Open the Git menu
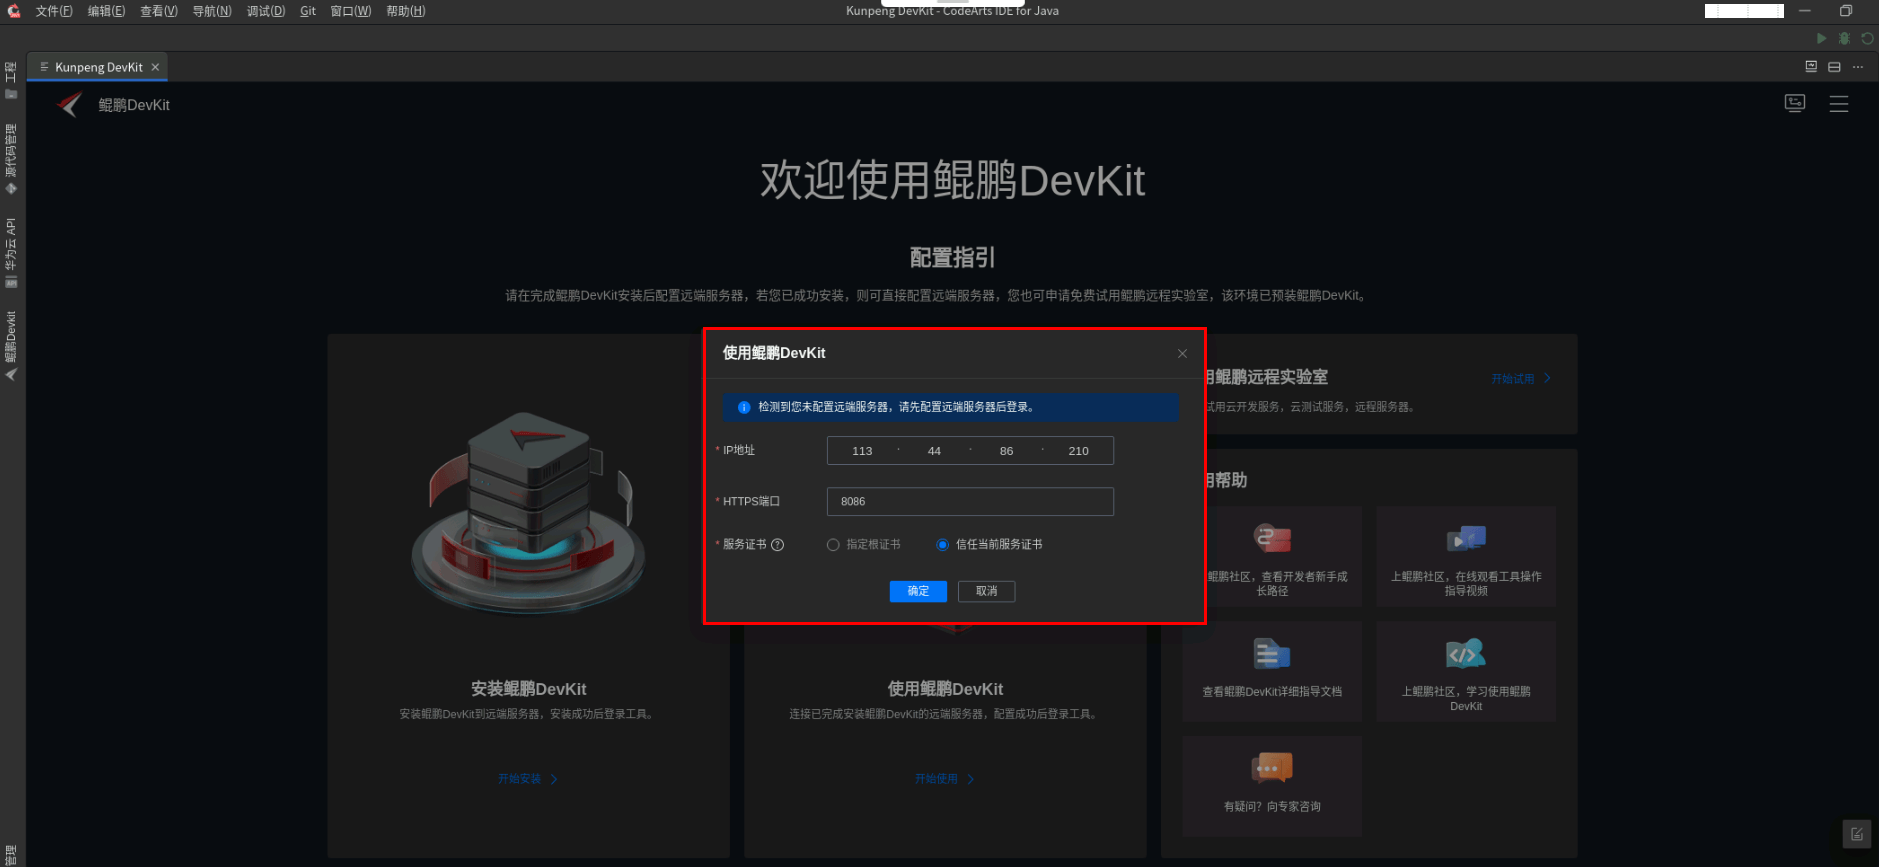This screenshot has width=1879, height=867. tap(308, 11)
